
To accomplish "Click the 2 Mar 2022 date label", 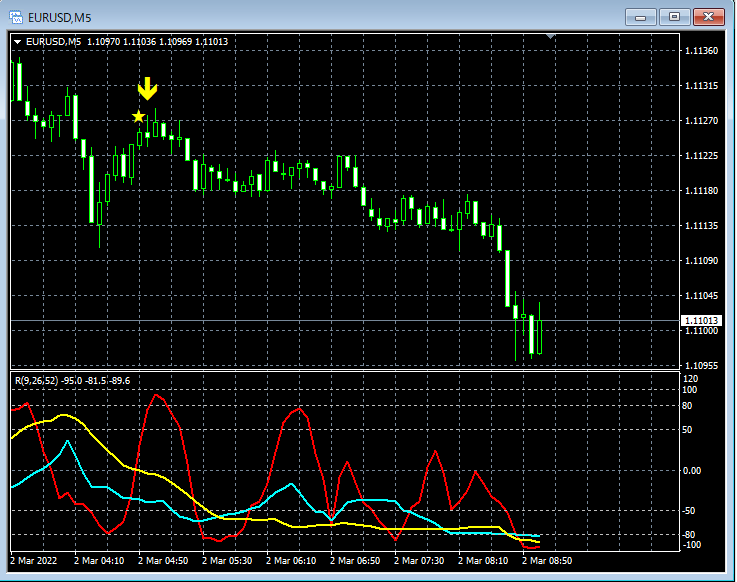I will coord(34,561).
